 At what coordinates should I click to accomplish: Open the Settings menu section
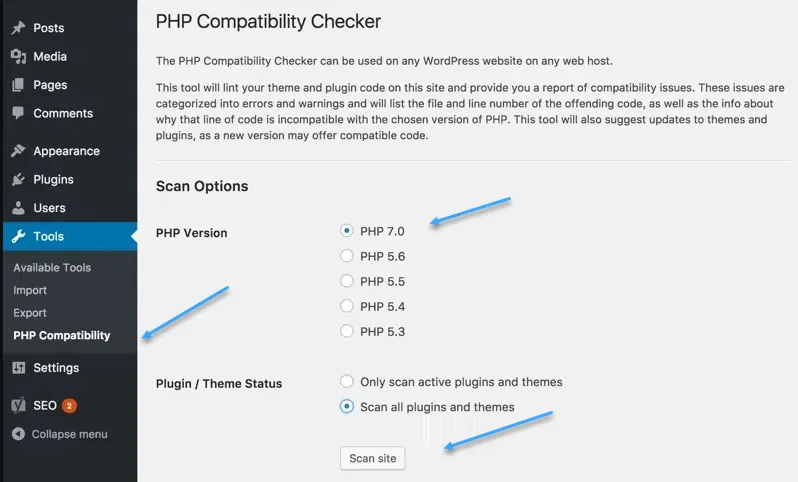pos(55,367)
